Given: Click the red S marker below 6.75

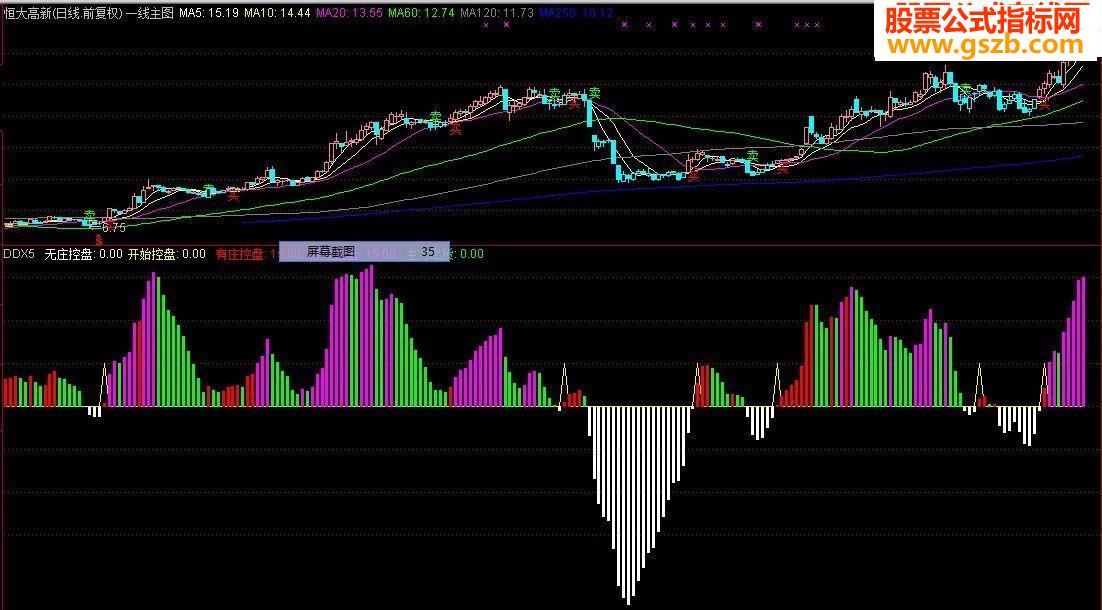Looking at the screenshot, I should click(x=98, y=239).
